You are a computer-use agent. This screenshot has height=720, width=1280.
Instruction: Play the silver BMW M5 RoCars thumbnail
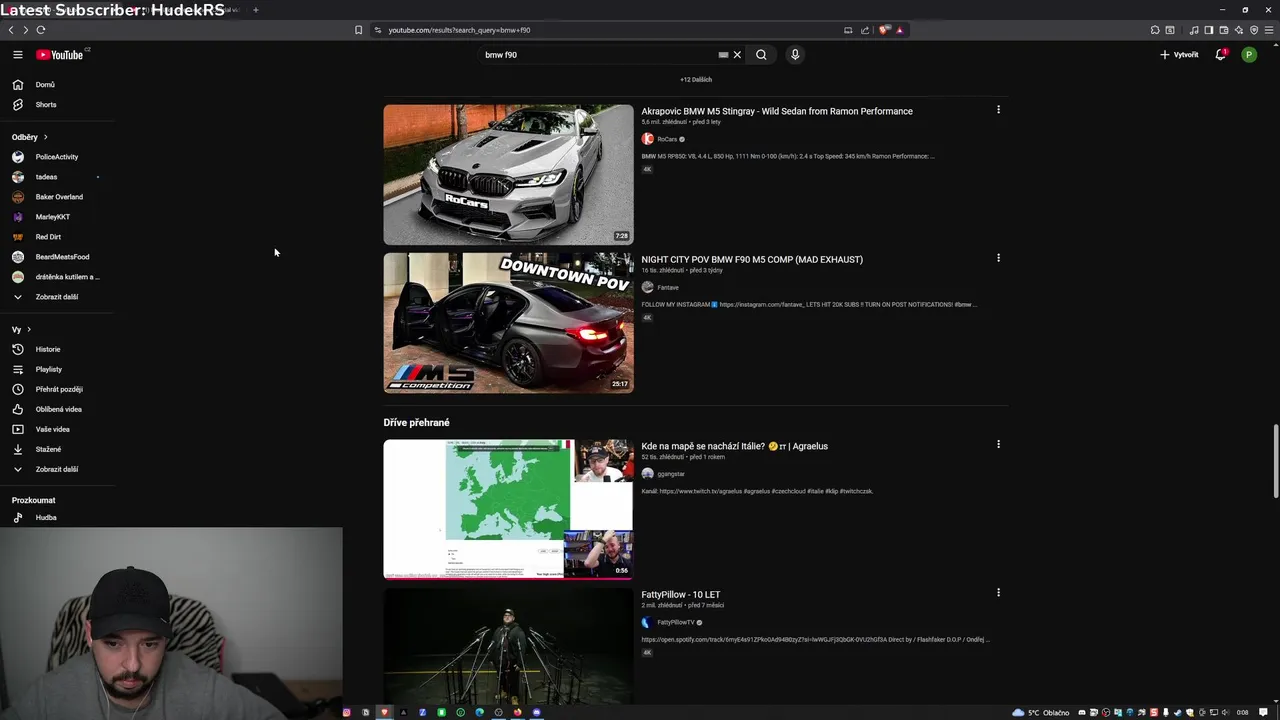coord(508,175)
